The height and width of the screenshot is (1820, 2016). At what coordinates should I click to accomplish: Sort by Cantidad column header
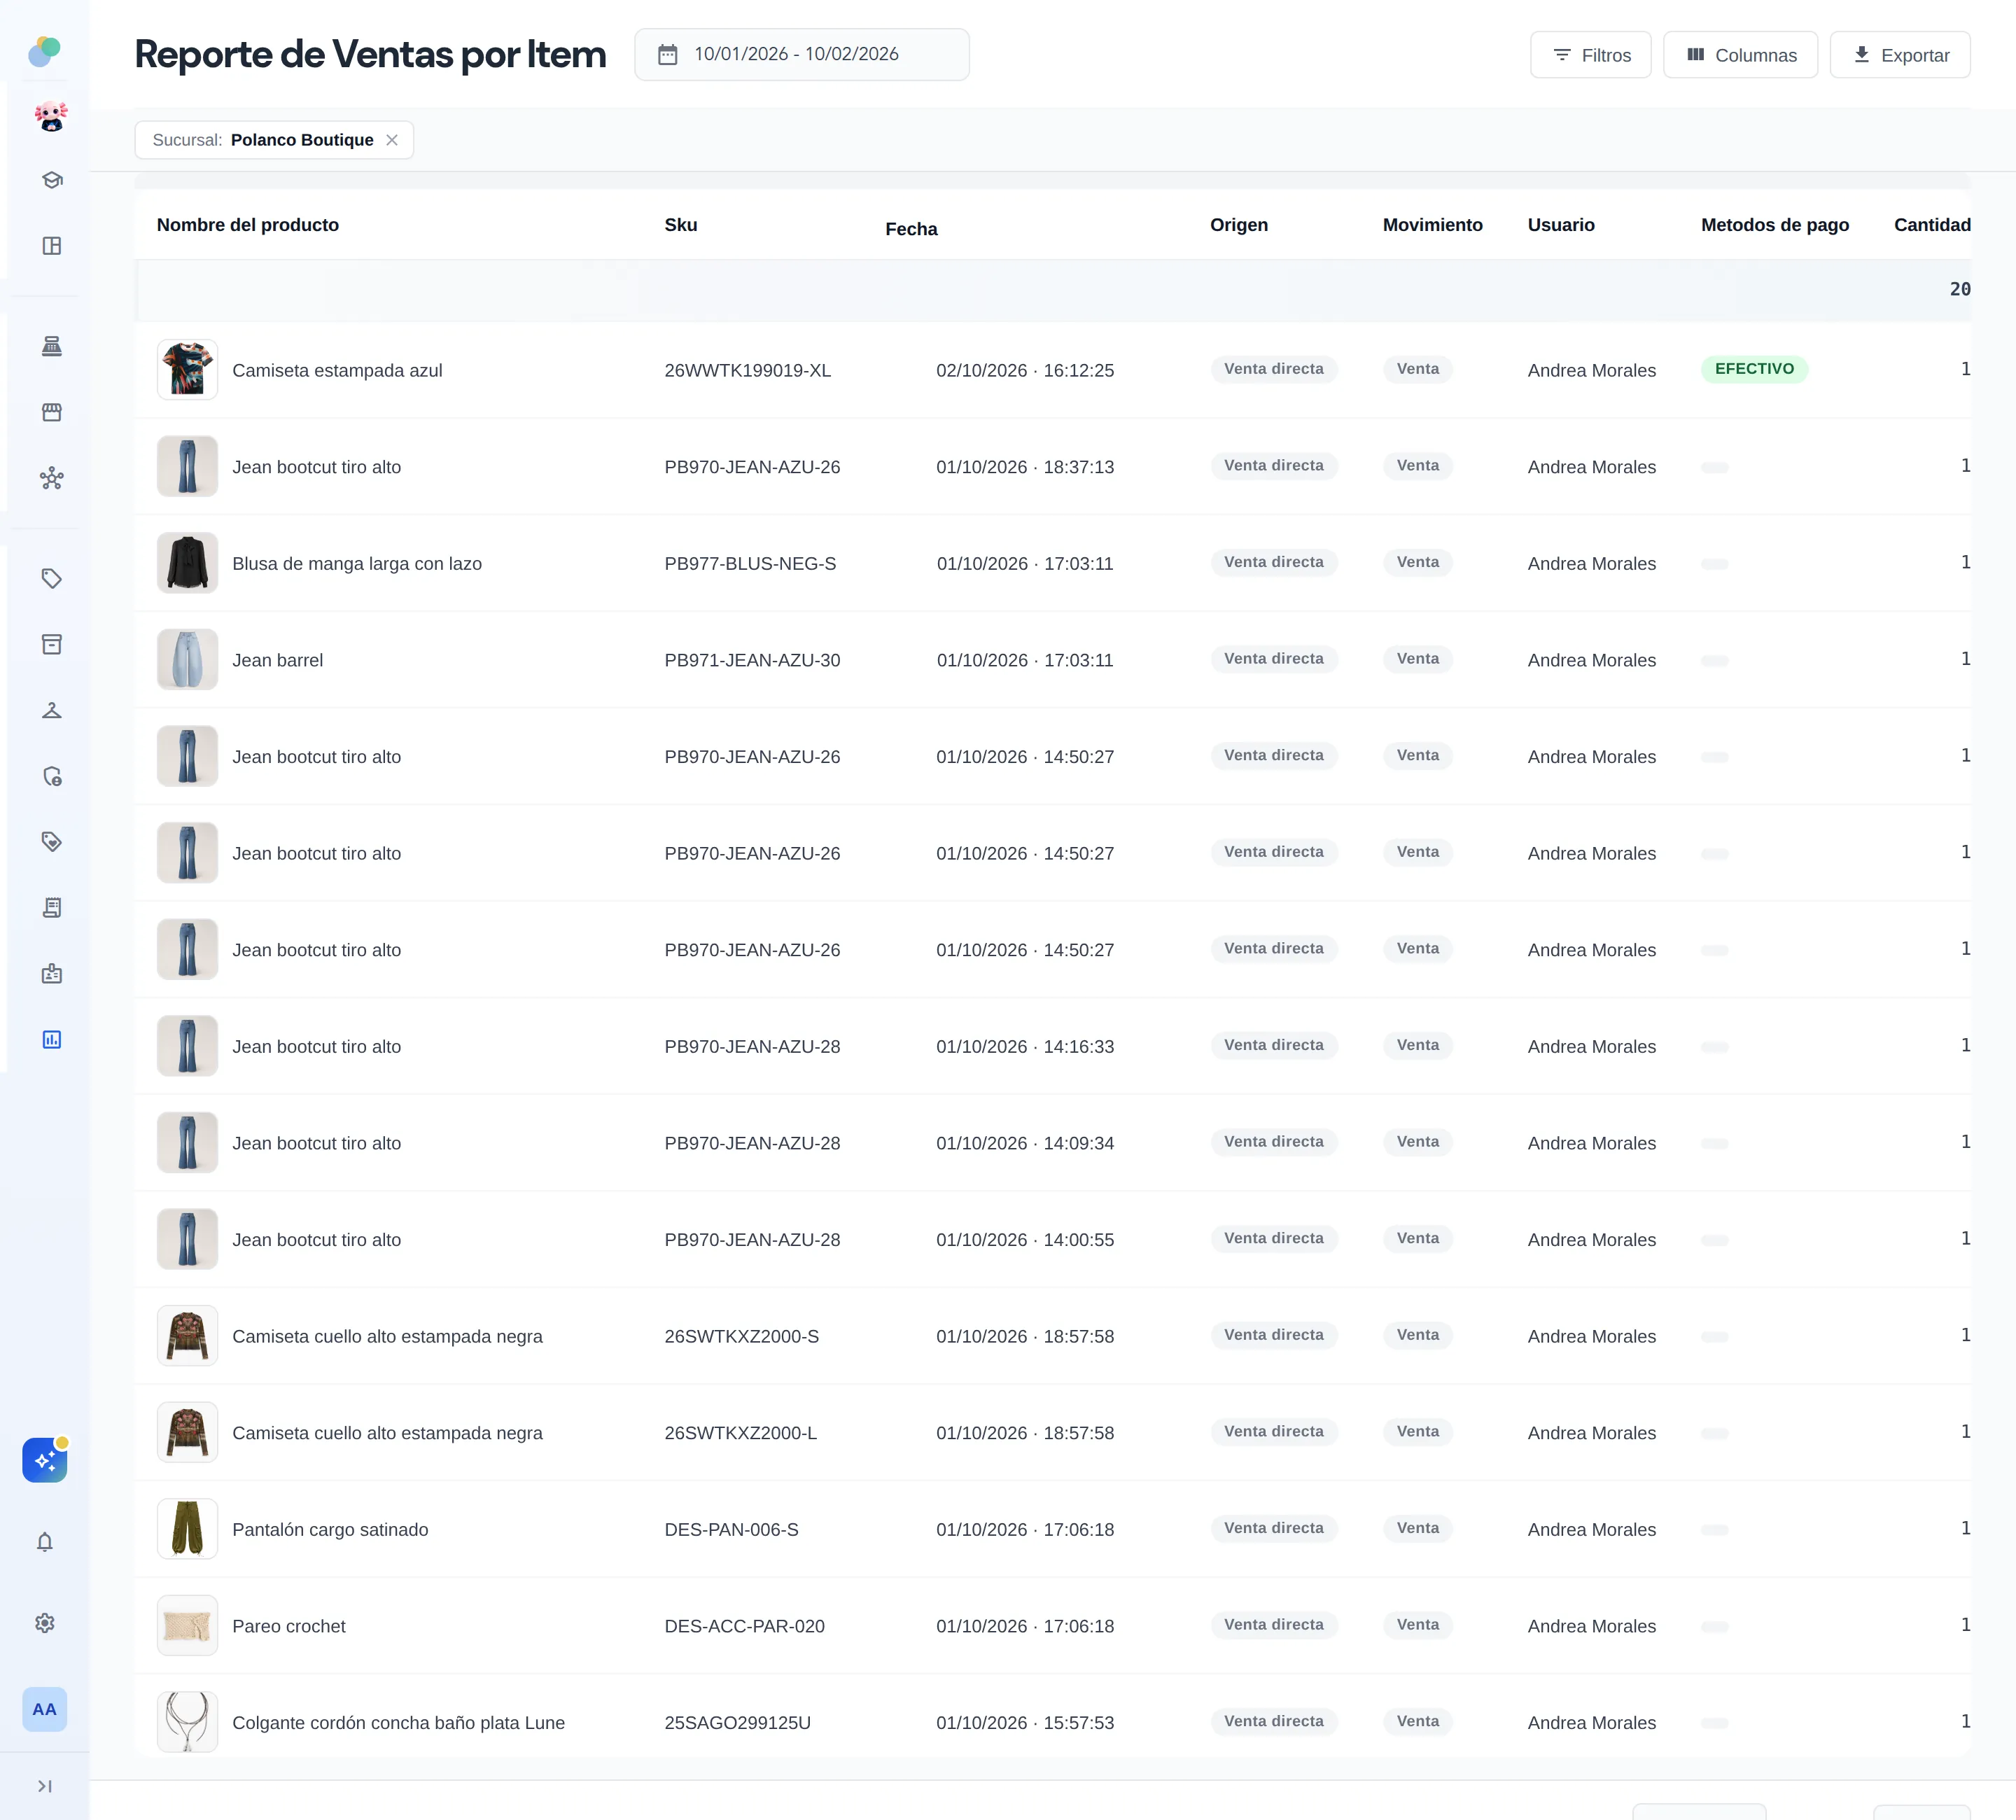1932,225
